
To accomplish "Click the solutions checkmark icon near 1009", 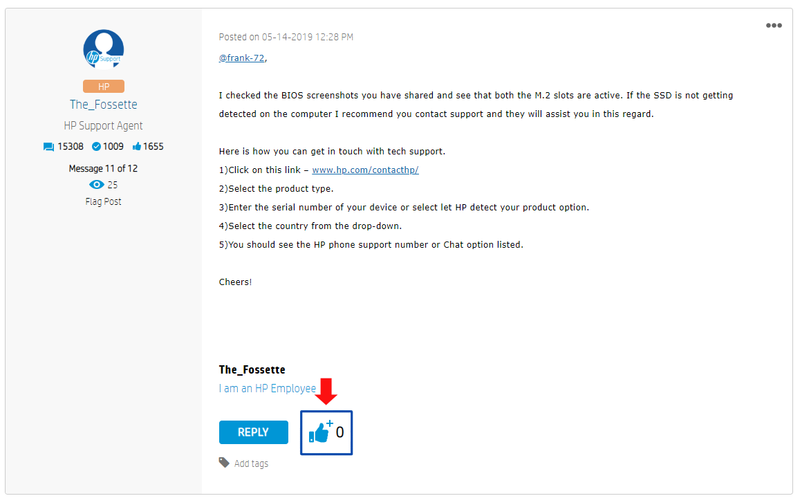I will (x=97, y=147).
